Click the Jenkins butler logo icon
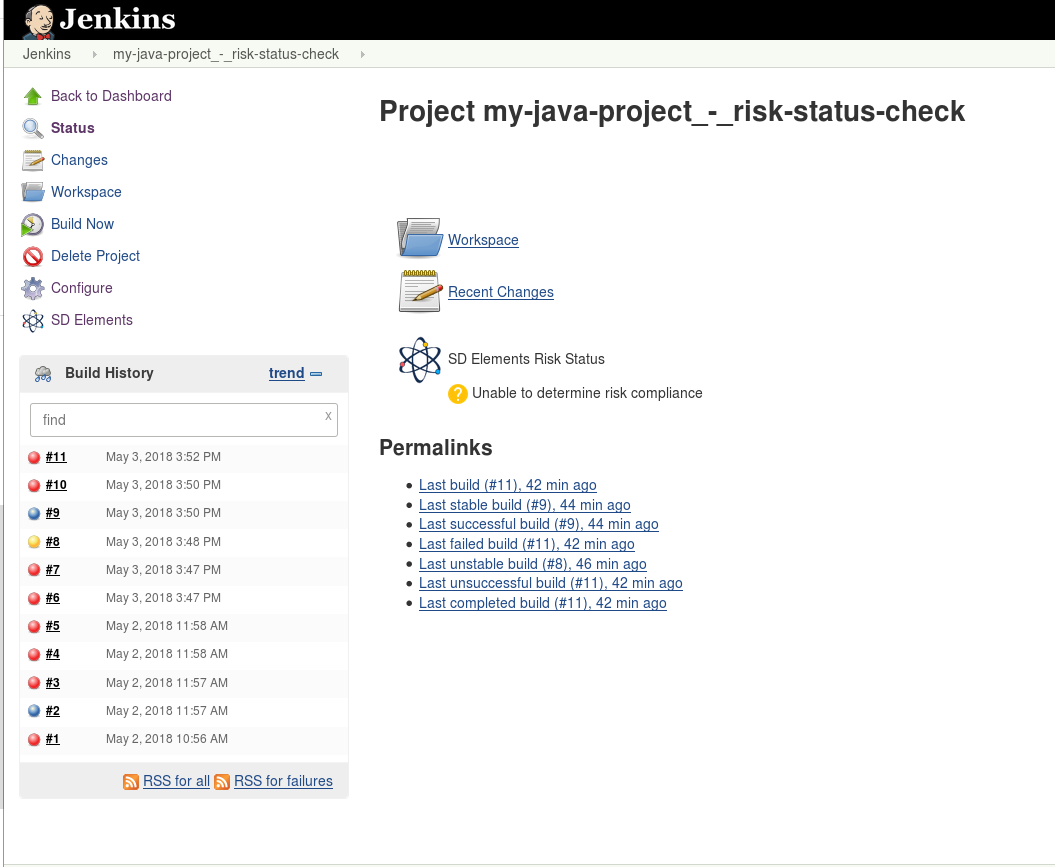Image resolution: width=1055 pixels, height=867 pixels. coord(38,21)
